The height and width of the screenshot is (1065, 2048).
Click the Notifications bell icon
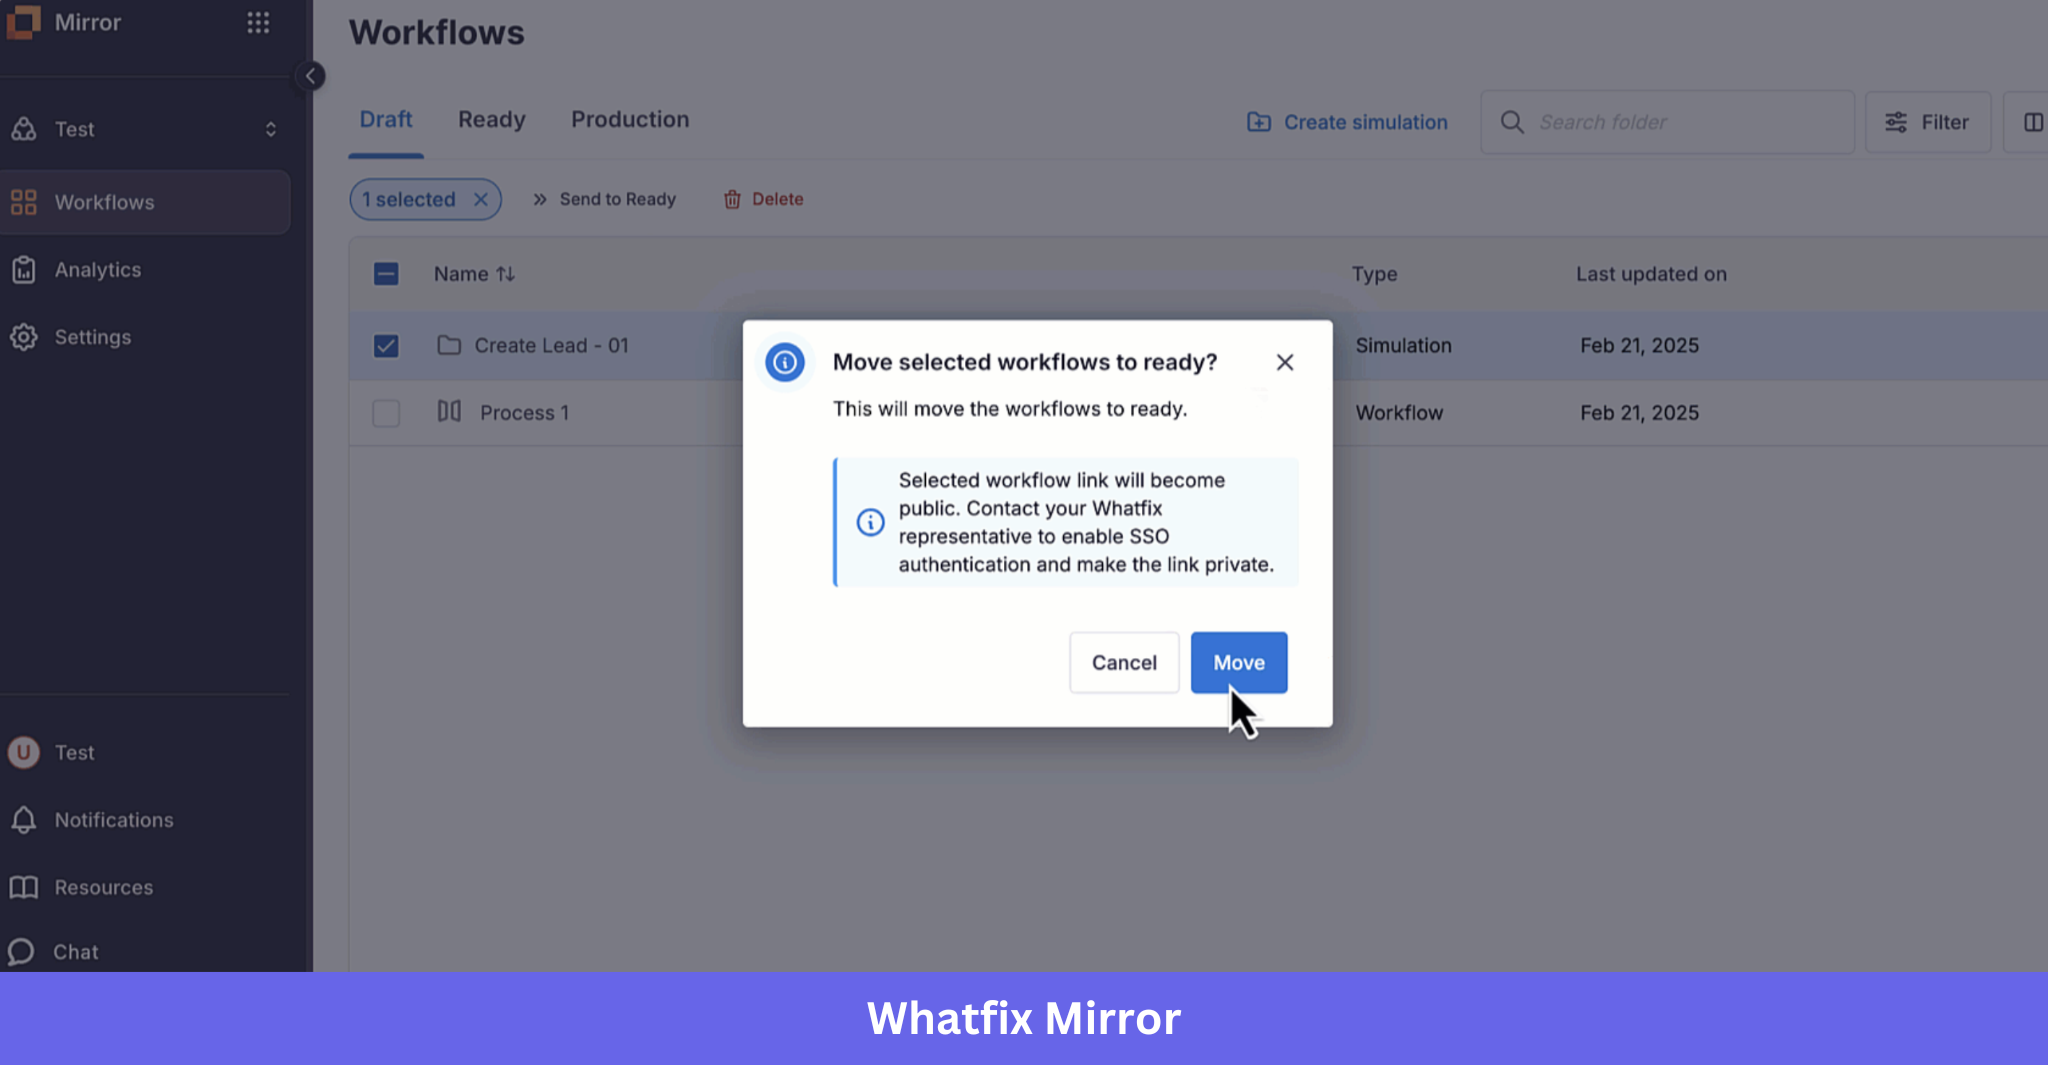coord(24,820)
